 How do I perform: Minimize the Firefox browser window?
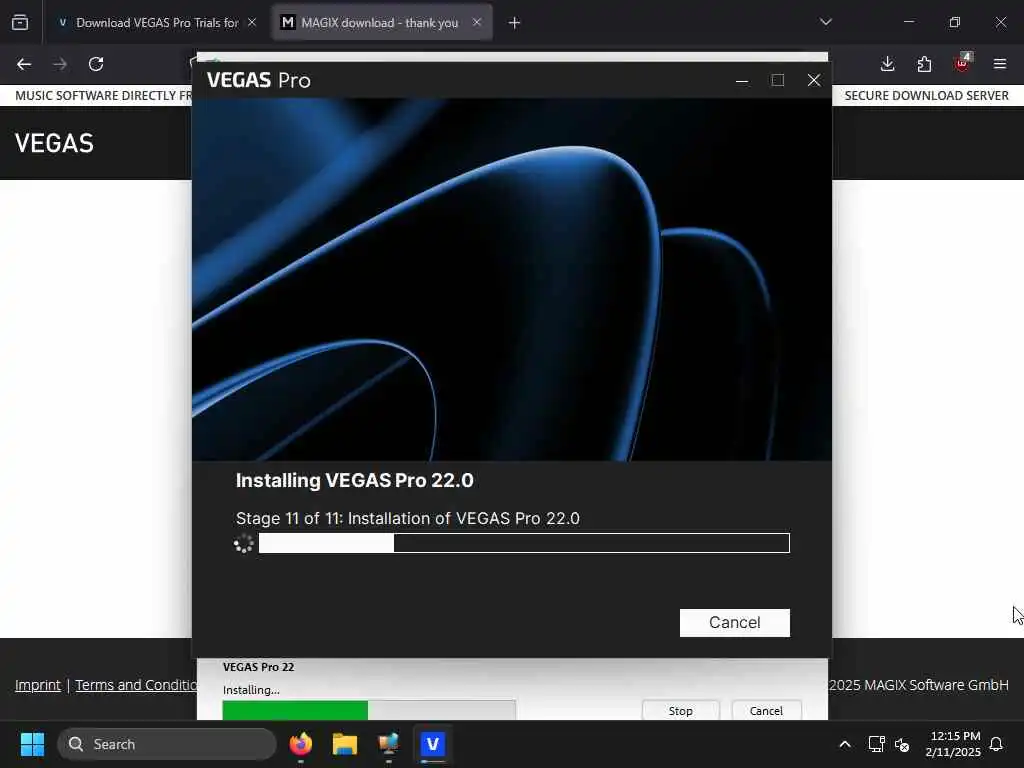tap(908, 22)
